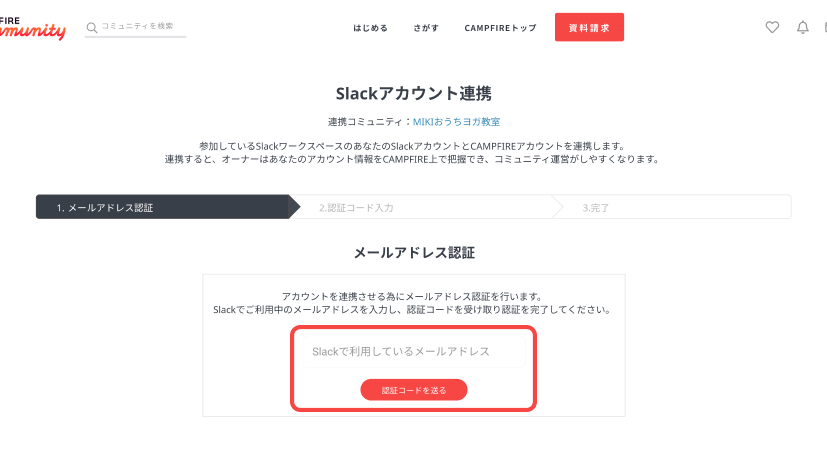Click the アカウントを連携させる為に instruction text
This screenshot has width=827, height=450.
(412, 296)
